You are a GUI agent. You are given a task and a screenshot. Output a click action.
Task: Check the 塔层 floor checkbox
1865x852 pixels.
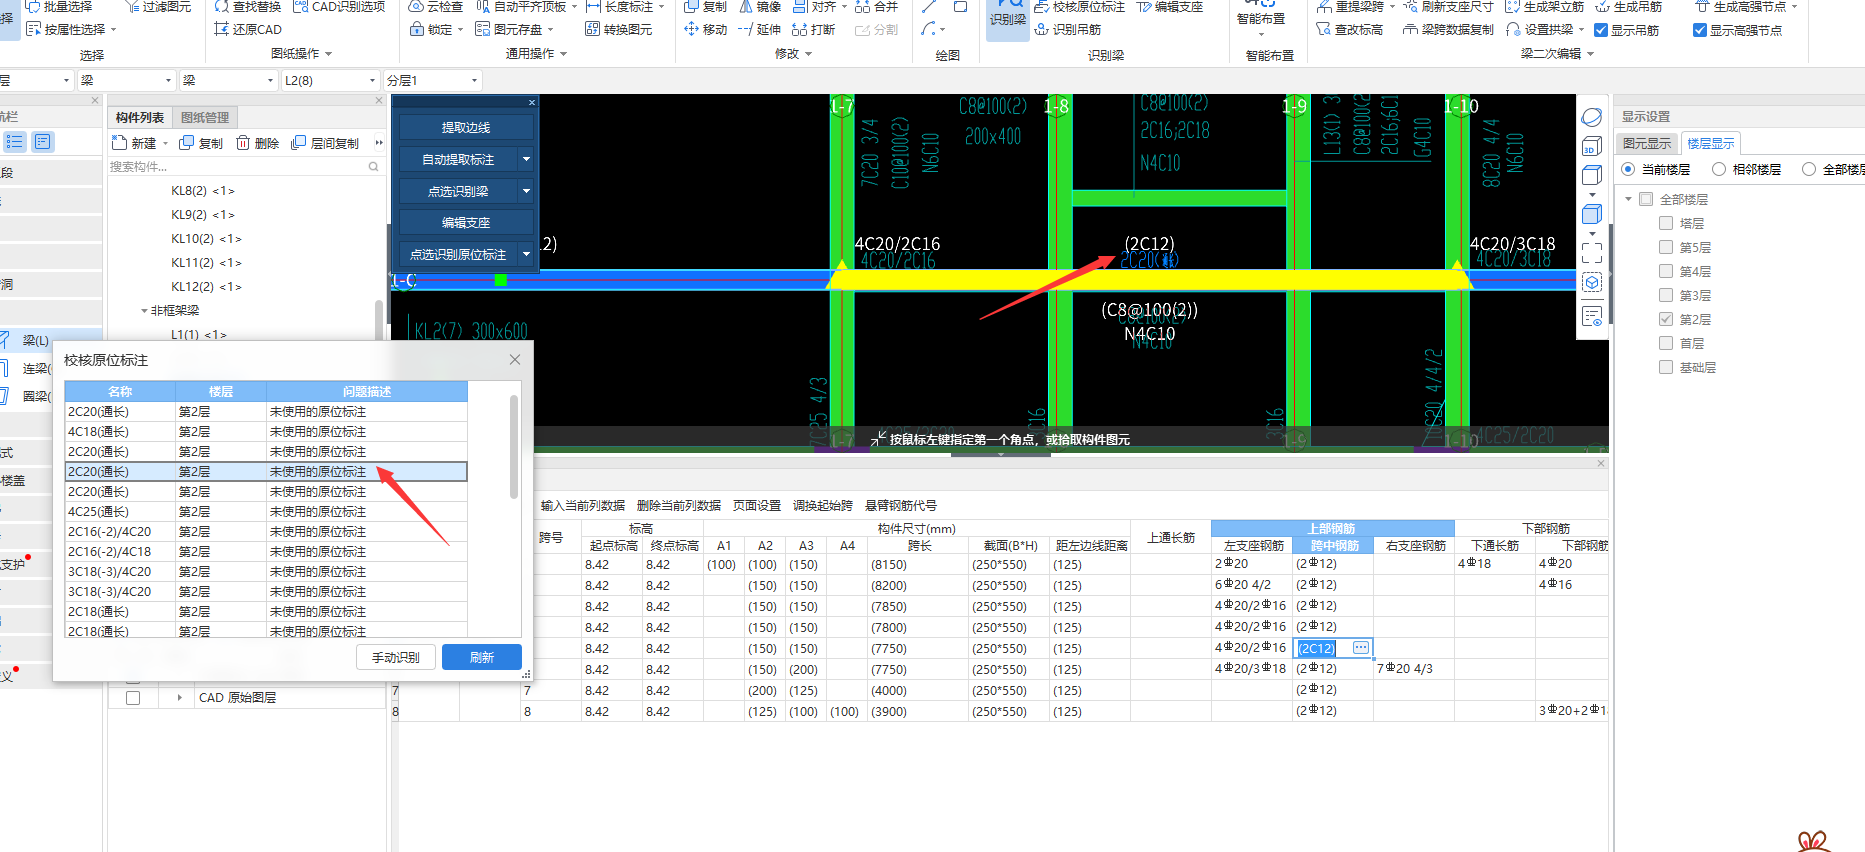point(1666,223)
